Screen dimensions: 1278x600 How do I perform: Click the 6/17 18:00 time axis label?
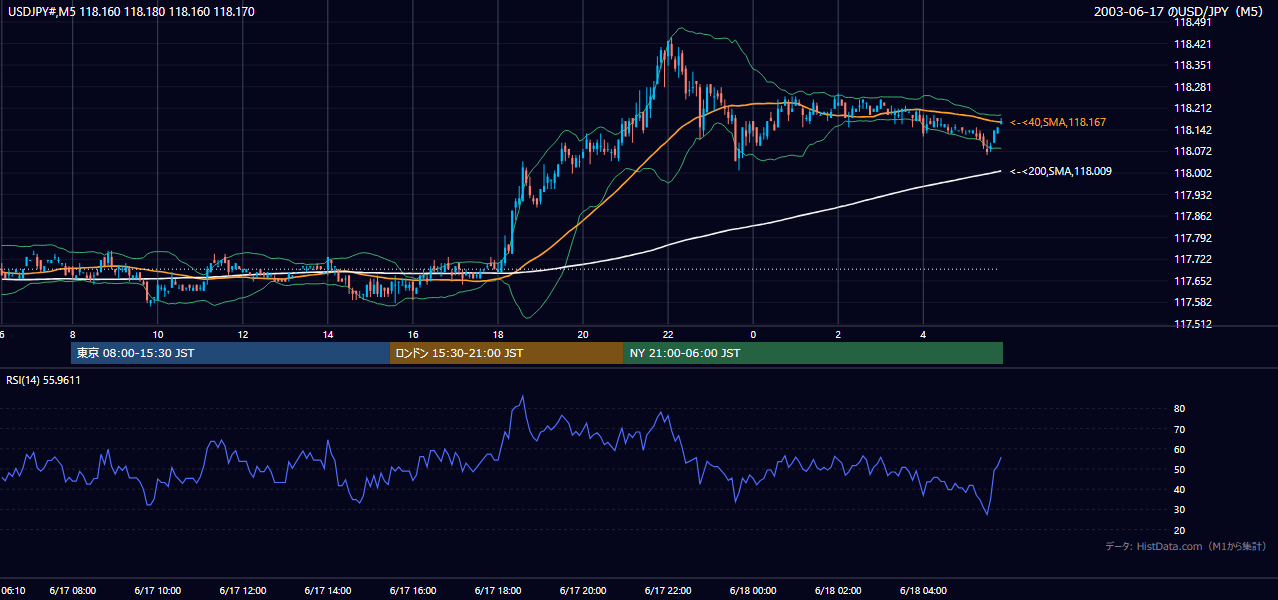point(498,590)
